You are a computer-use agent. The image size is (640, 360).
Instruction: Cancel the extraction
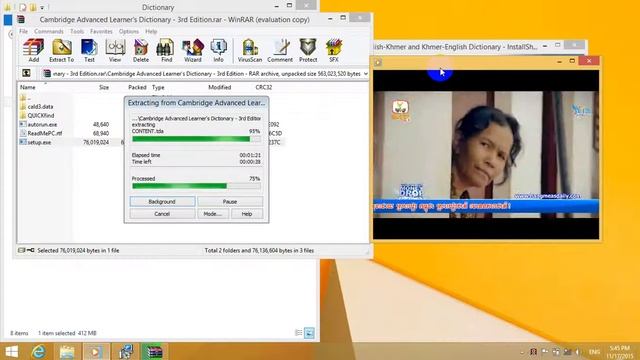coord(162,214)
